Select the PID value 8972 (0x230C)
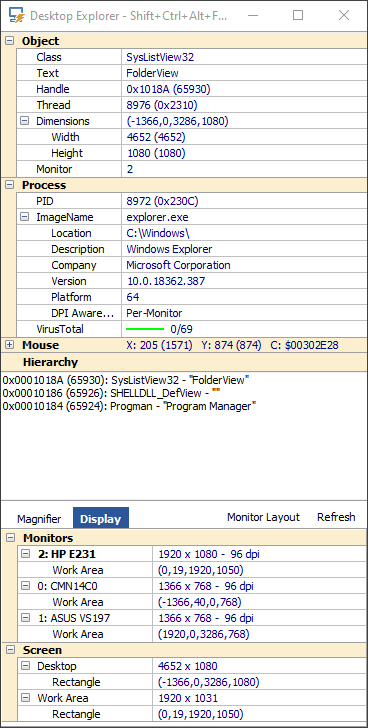The height and width of the screenshot is (728, 368). pyautogui.click(x=162, y=201)
